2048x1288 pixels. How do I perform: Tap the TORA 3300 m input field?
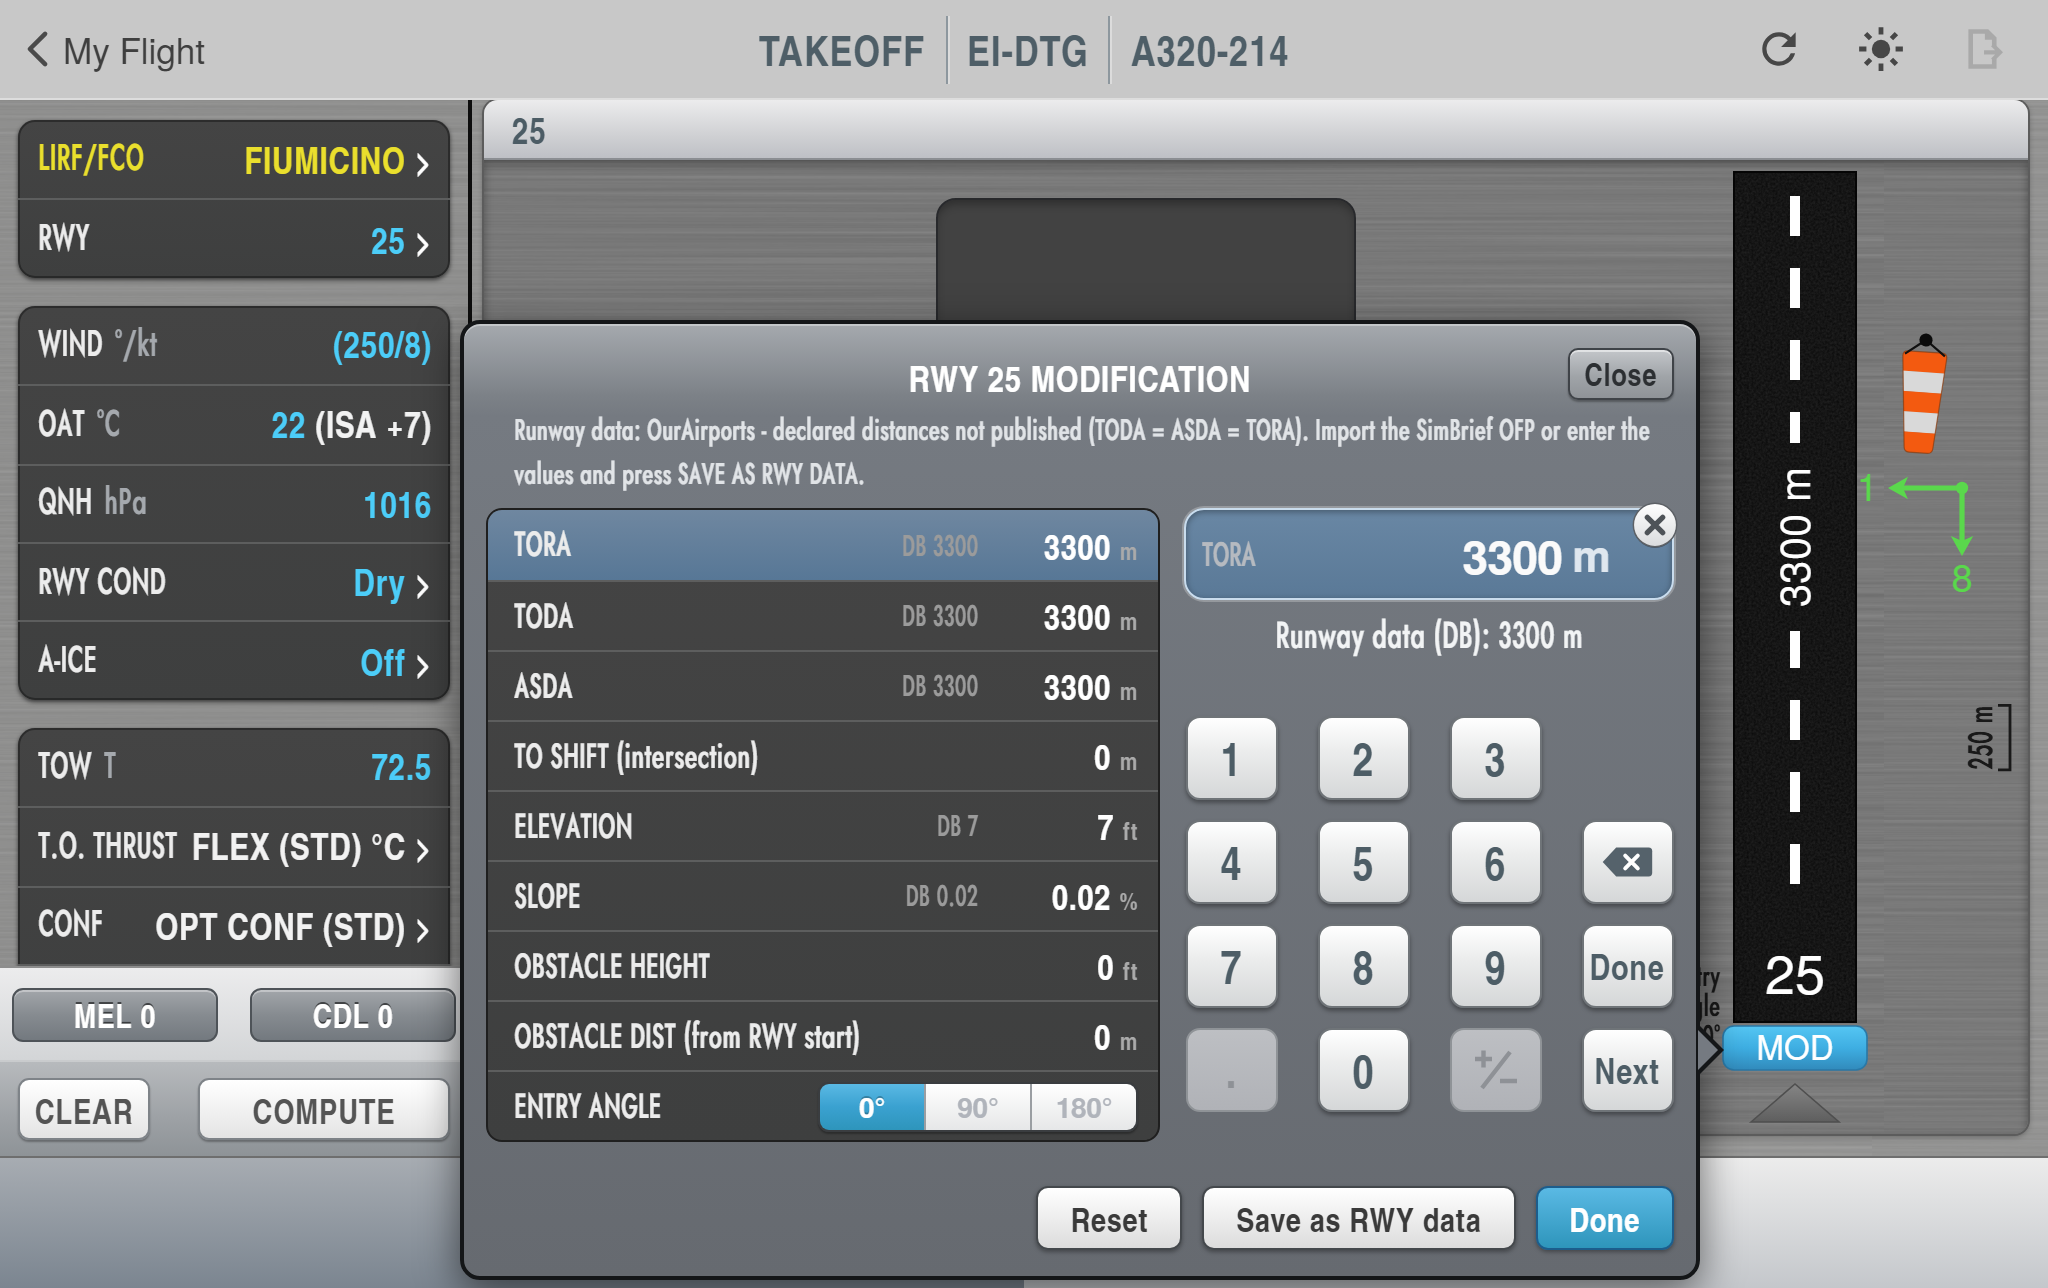pos(1428,556)
